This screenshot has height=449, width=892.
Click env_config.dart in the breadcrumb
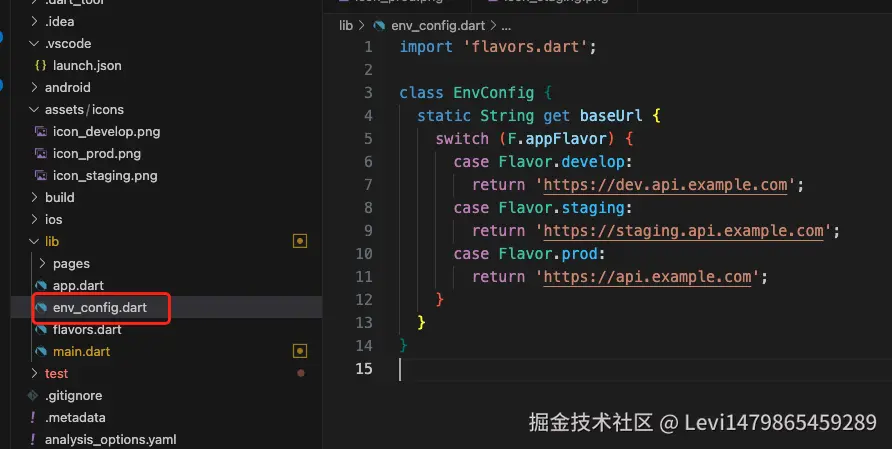point(438,26)
